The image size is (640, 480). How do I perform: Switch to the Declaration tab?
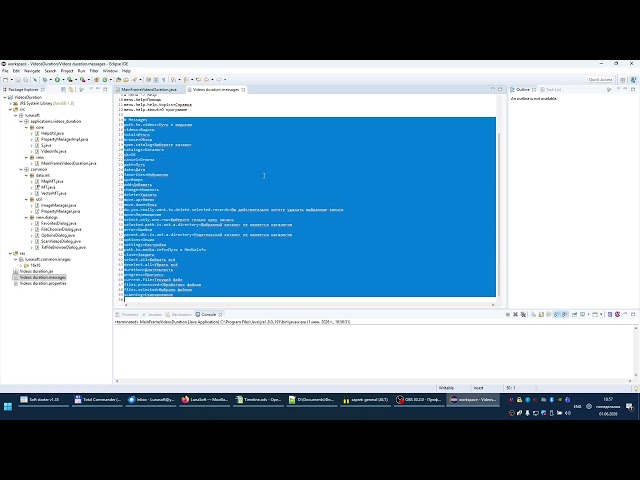[x=181, y=314]
